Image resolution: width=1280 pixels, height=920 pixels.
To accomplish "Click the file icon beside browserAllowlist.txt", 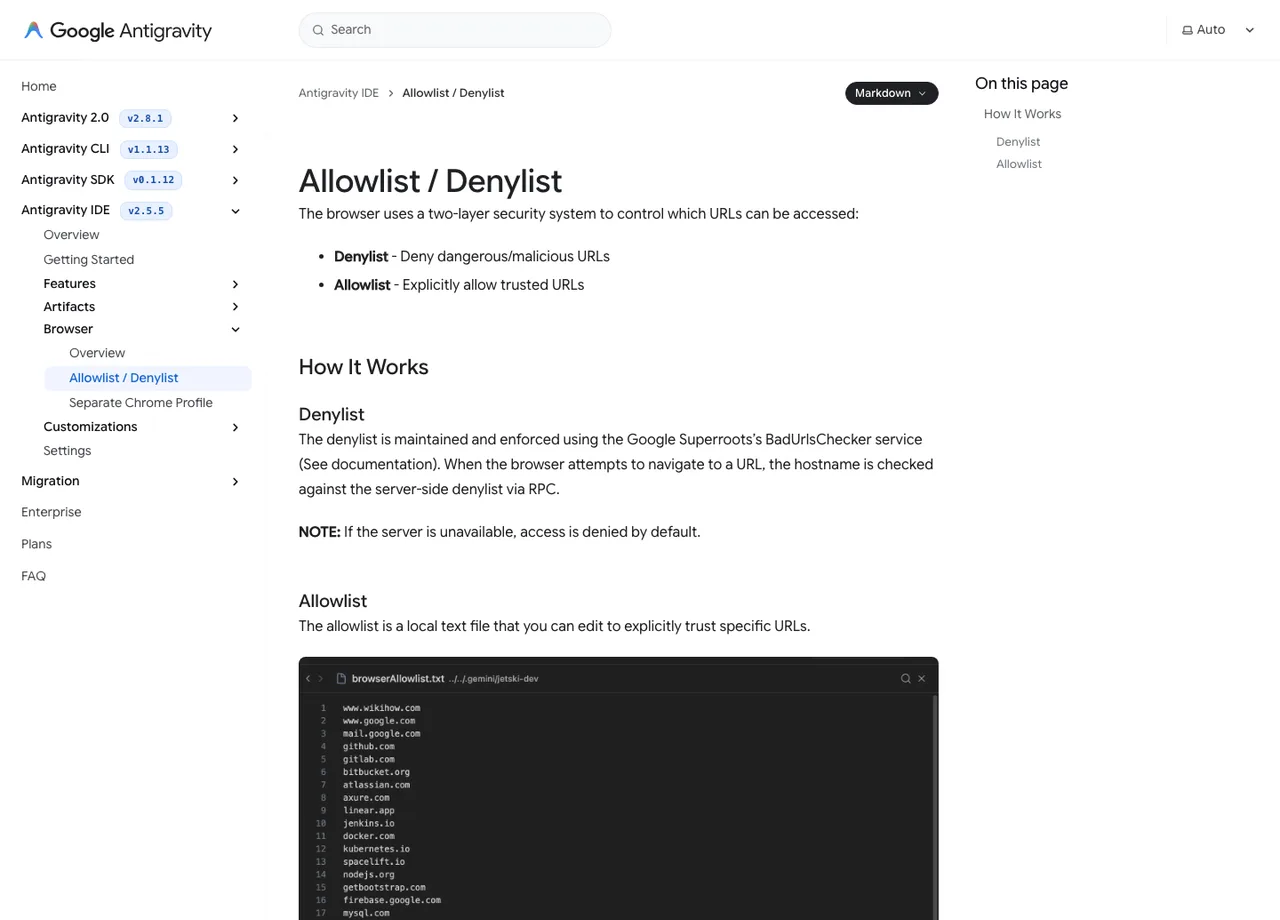I will [341, 678].
